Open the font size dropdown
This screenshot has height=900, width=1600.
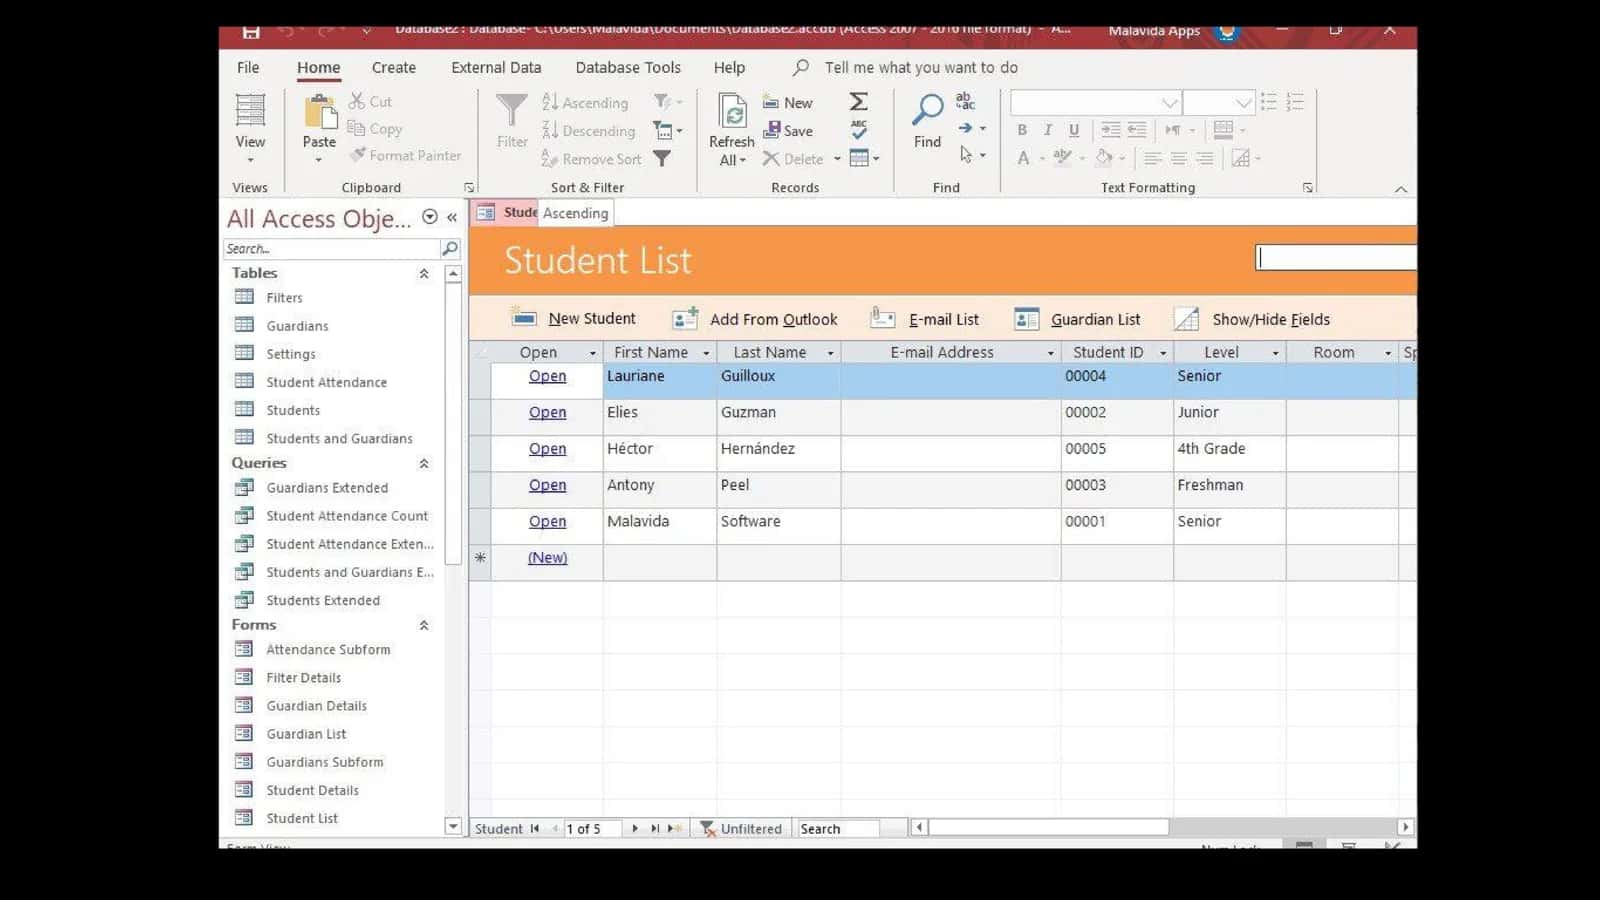point(1243,103)
